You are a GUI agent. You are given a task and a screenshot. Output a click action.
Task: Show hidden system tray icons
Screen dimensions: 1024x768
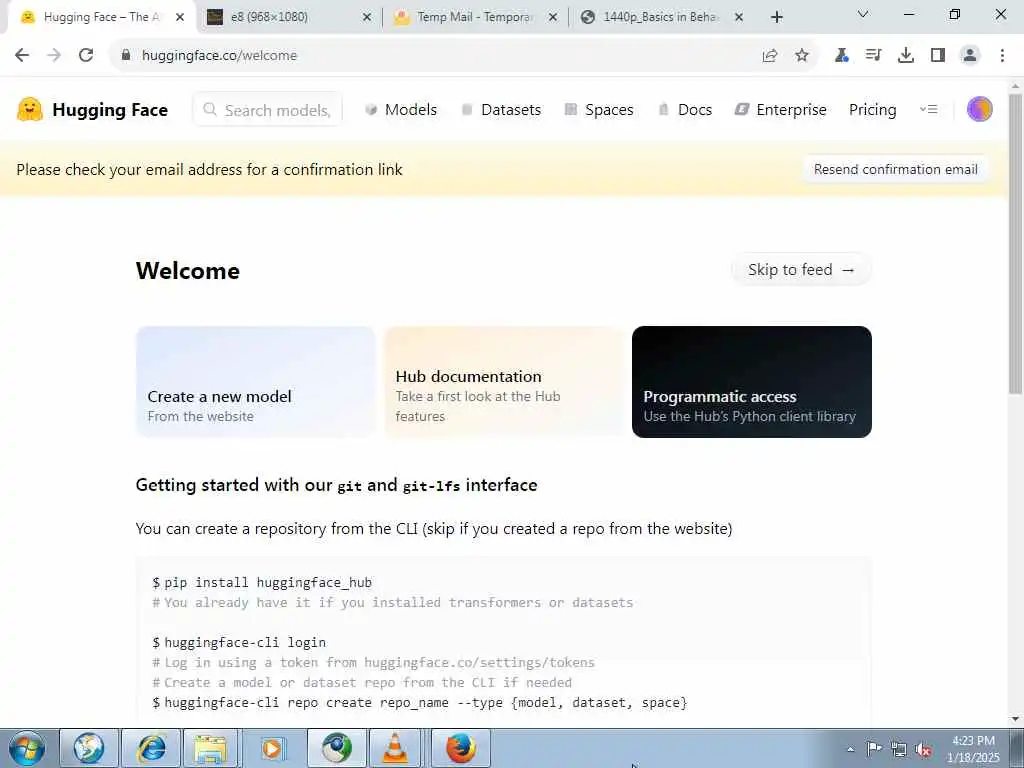point(850,750)
